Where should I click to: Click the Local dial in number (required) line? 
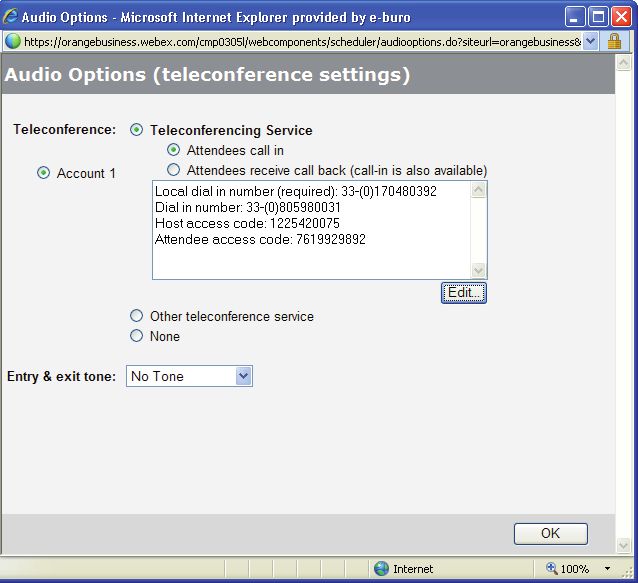(296, 191)
